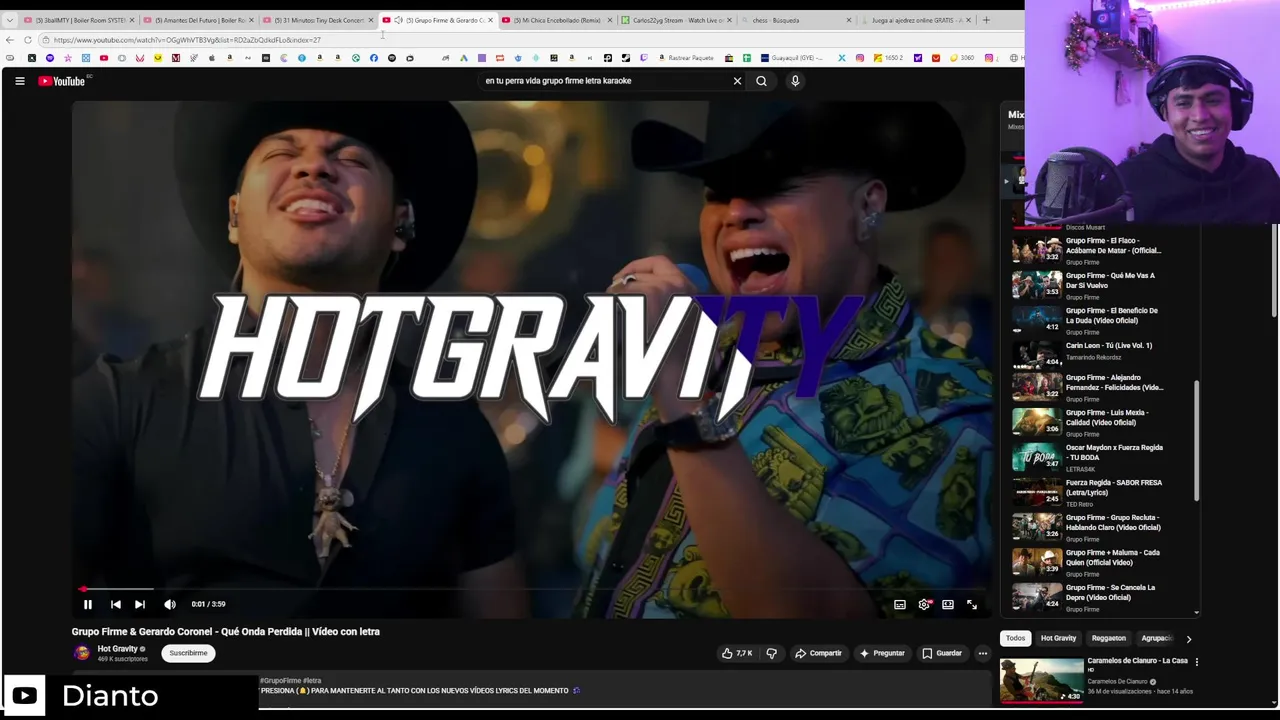Image resolution: width=1280 pixels, height=720 pixels.
Task: Open browser tab search dropdown arrow
Action: click(9, 20)
